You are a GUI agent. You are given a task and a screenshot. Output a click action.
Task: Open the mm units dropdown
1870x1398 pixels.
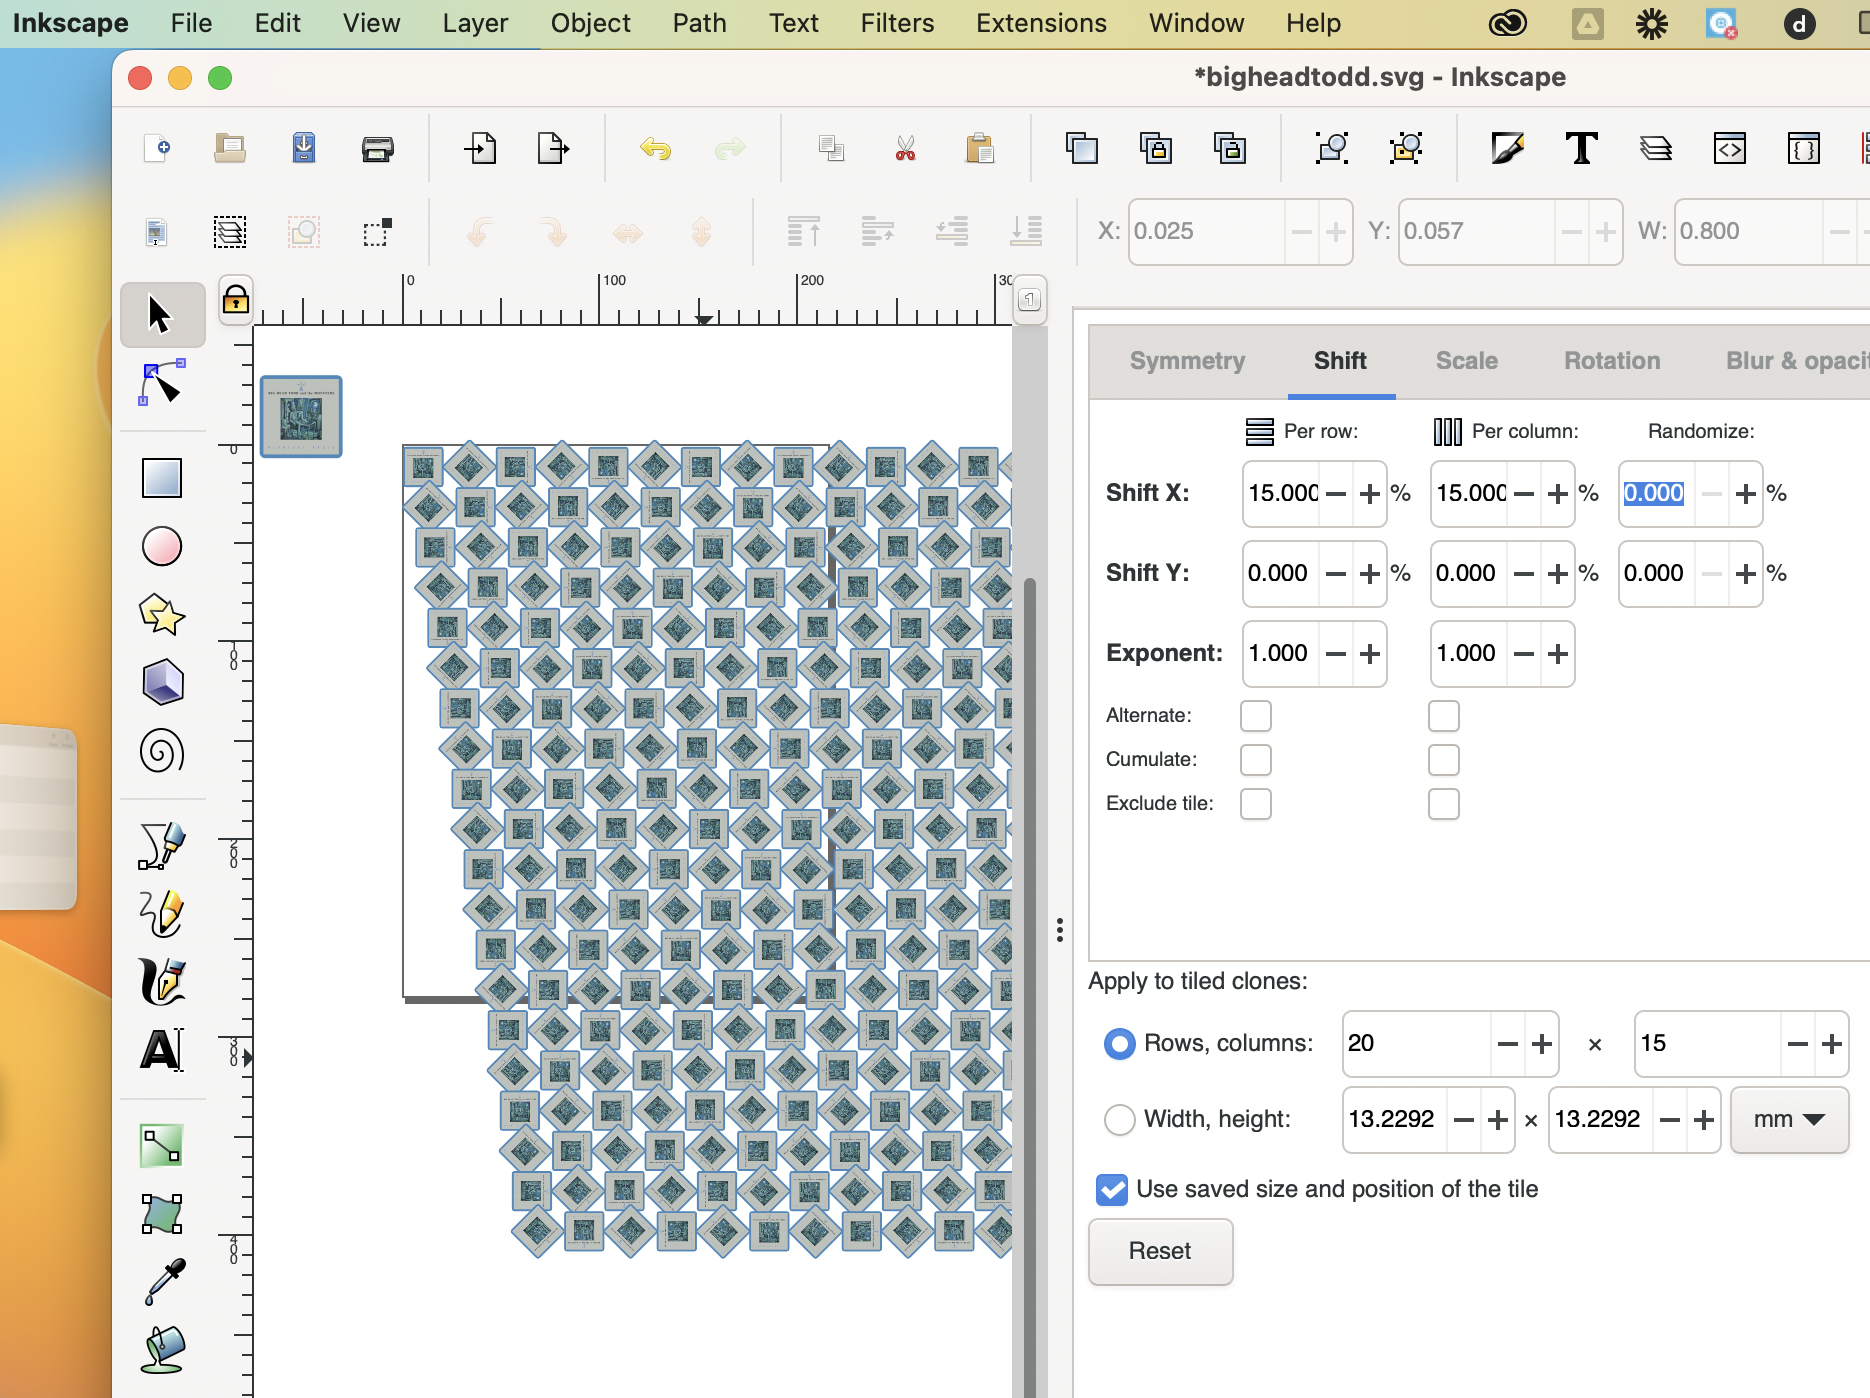click(1788, 1120)
